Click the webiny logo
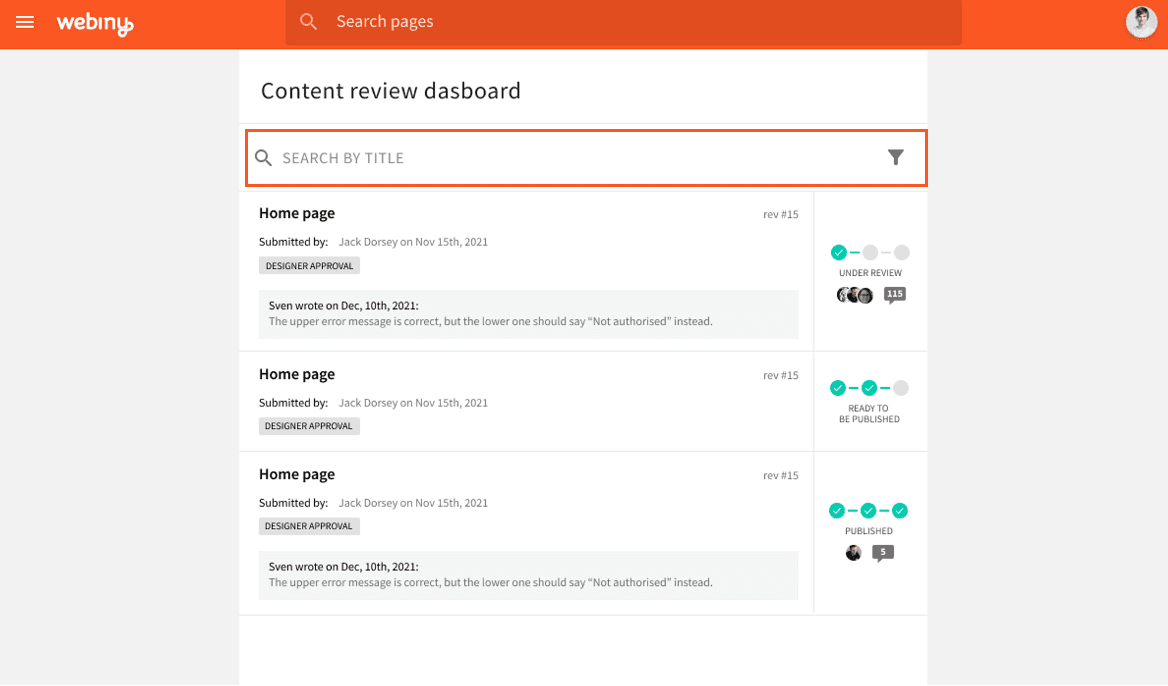 coord(95,21)
